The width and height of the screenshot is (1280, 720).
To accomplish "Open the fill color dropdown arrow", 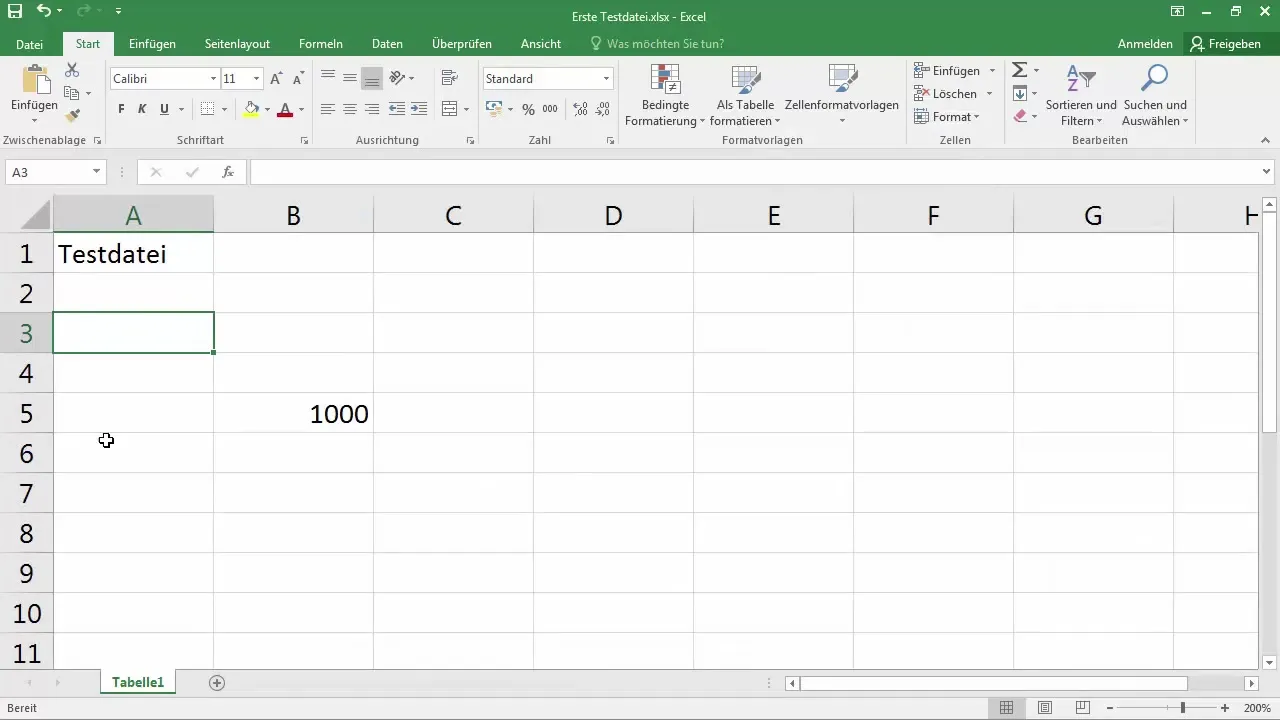I will pos(267,109).
